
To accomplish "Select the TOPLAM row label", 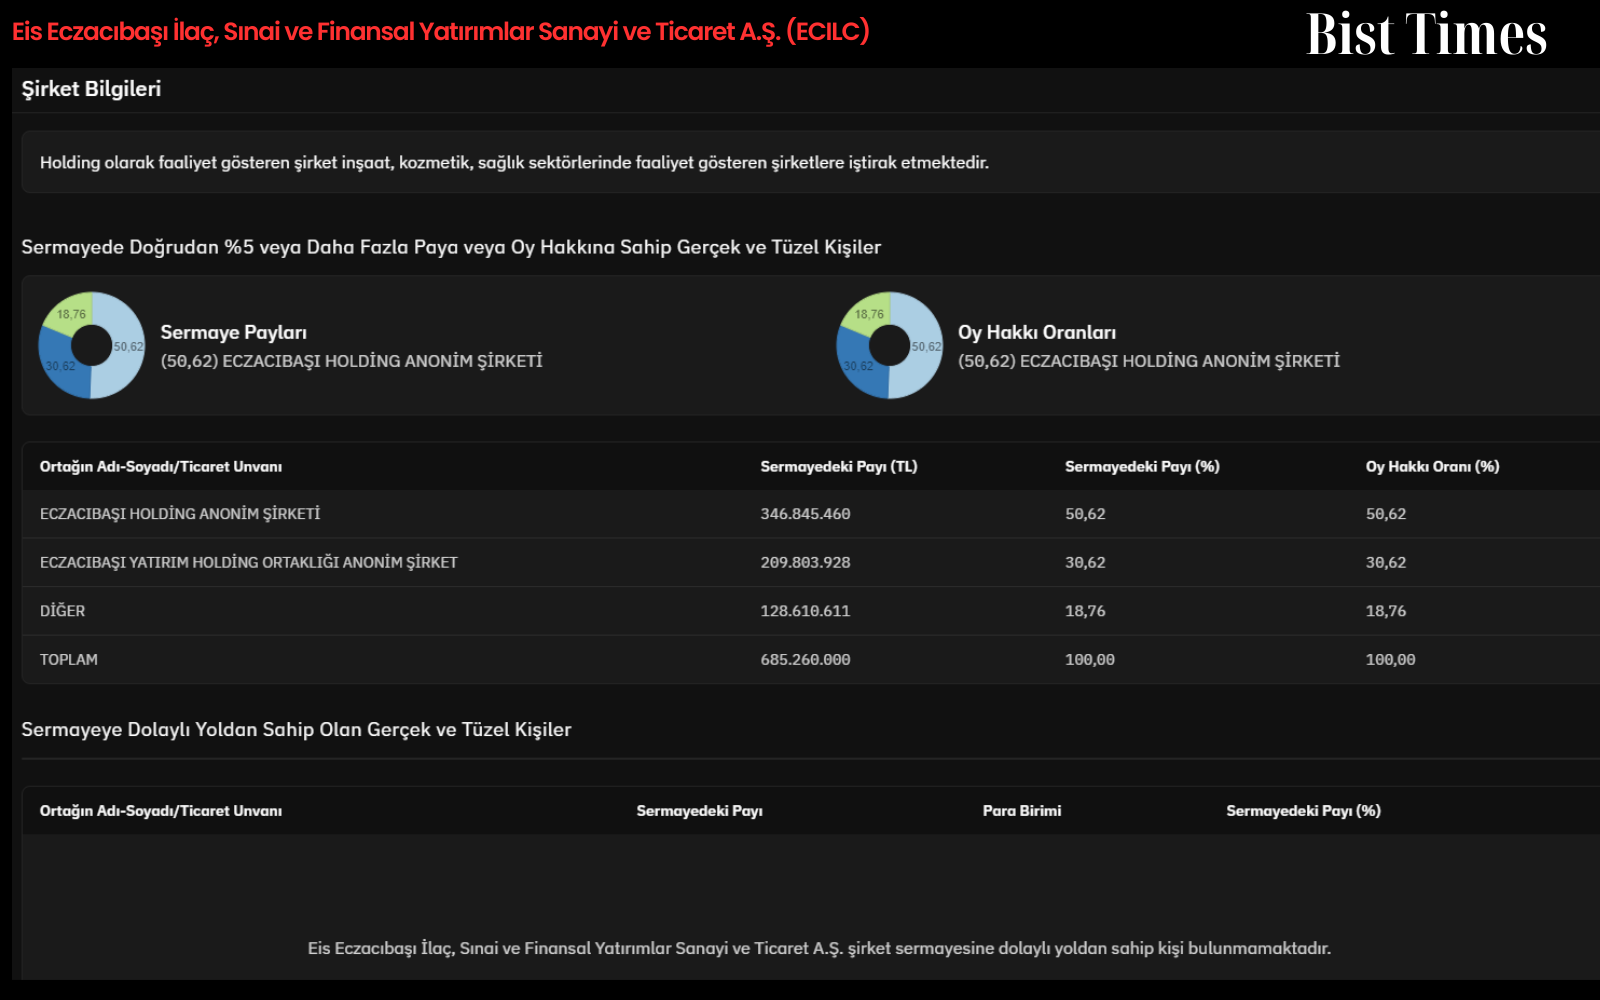I will click(69, 659).
